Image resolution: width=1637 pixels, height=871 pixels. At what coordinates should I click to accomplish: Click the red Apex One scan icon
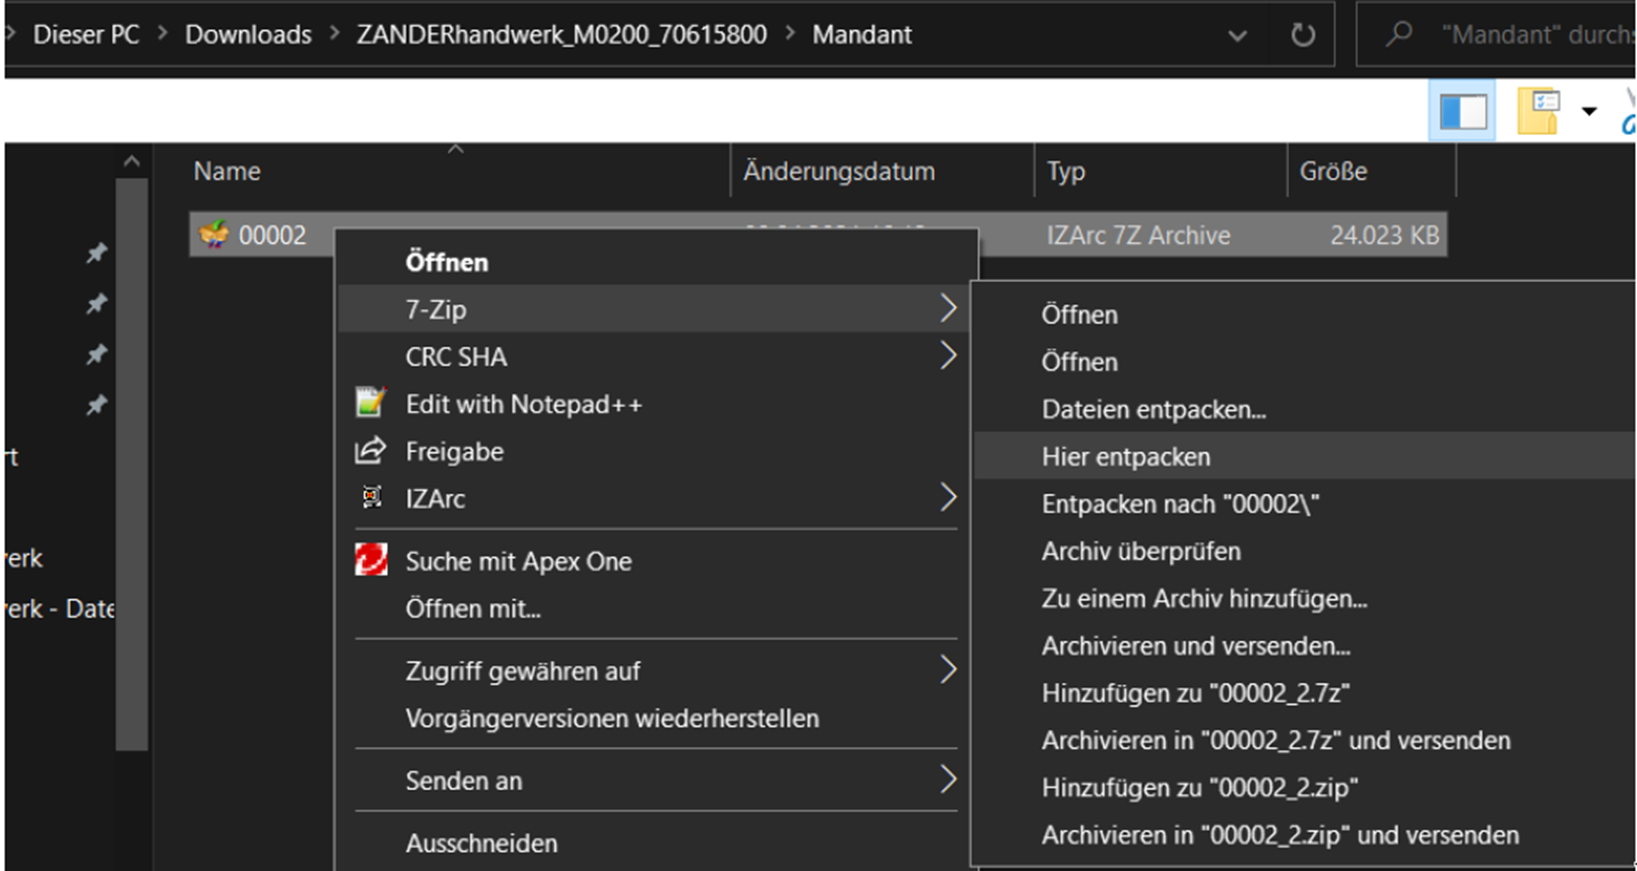point(371,561)
